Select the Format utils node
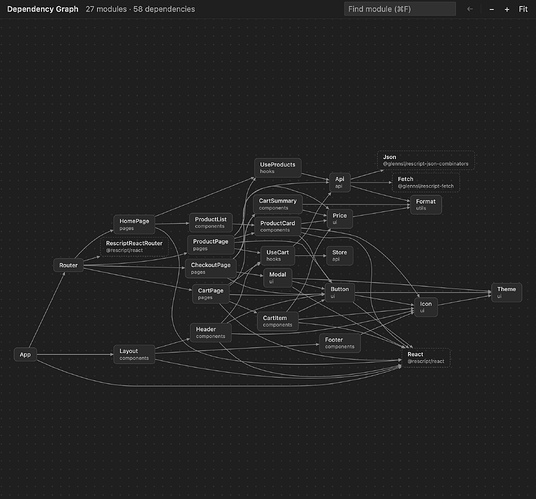Screen dimensions: 536x499 coord(426,205)
